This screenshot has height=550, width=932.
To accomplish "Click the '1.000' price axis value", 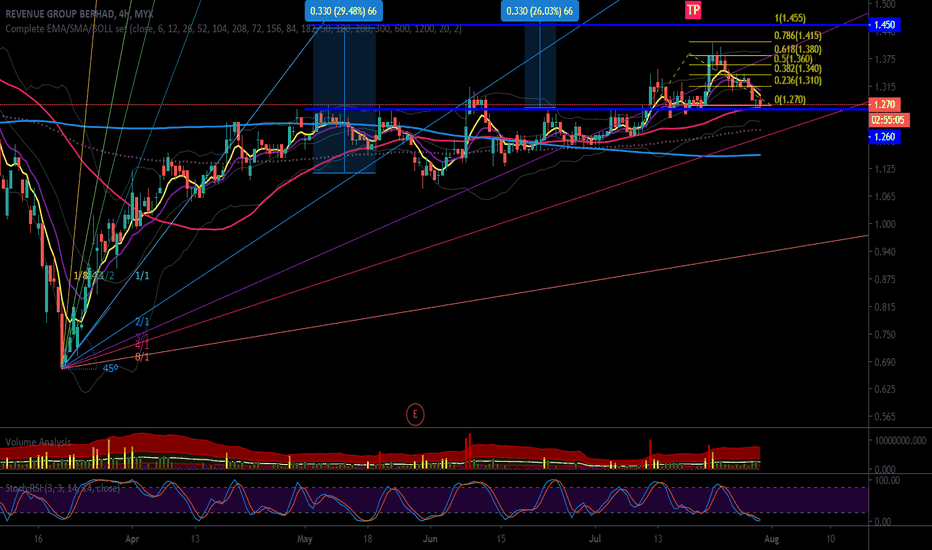I will [885, 224].
